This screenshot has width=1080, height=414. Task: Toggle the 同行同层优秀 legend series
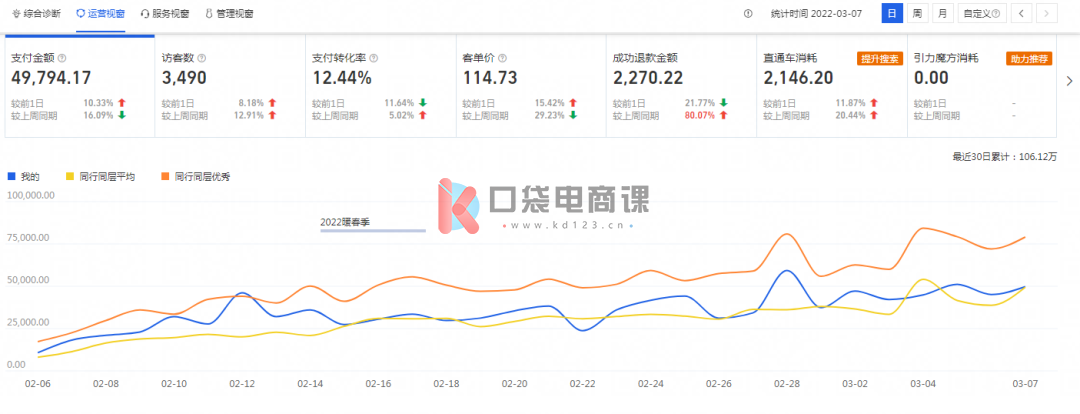(x=196, y=176)
